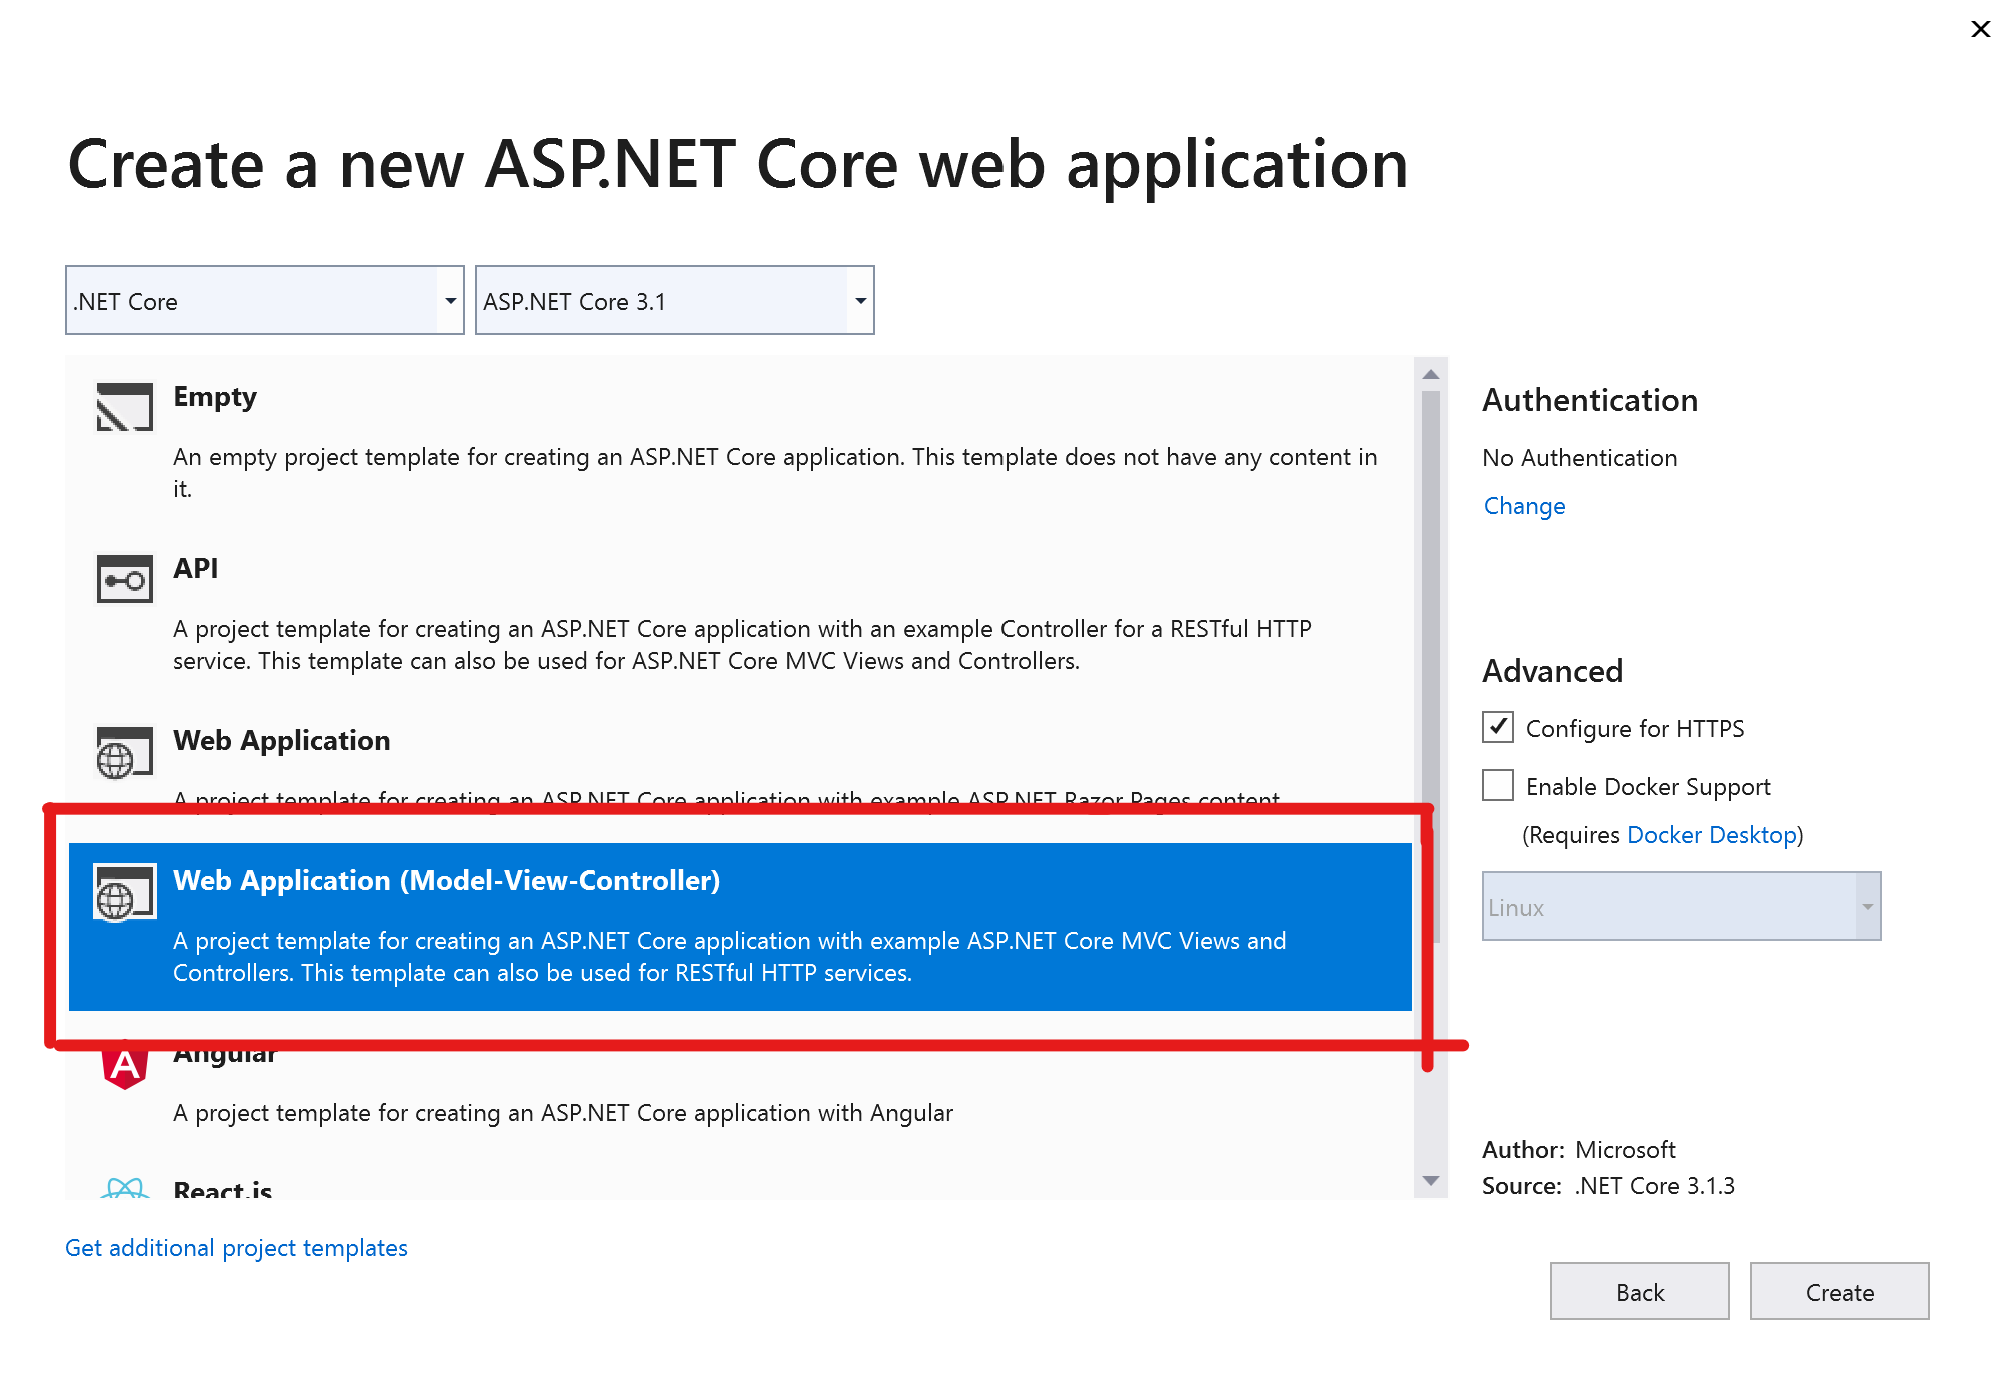This screenshot has height=1386, width=2010.
Task: Choose the Web Application globe icon
Action: [125, 752]
